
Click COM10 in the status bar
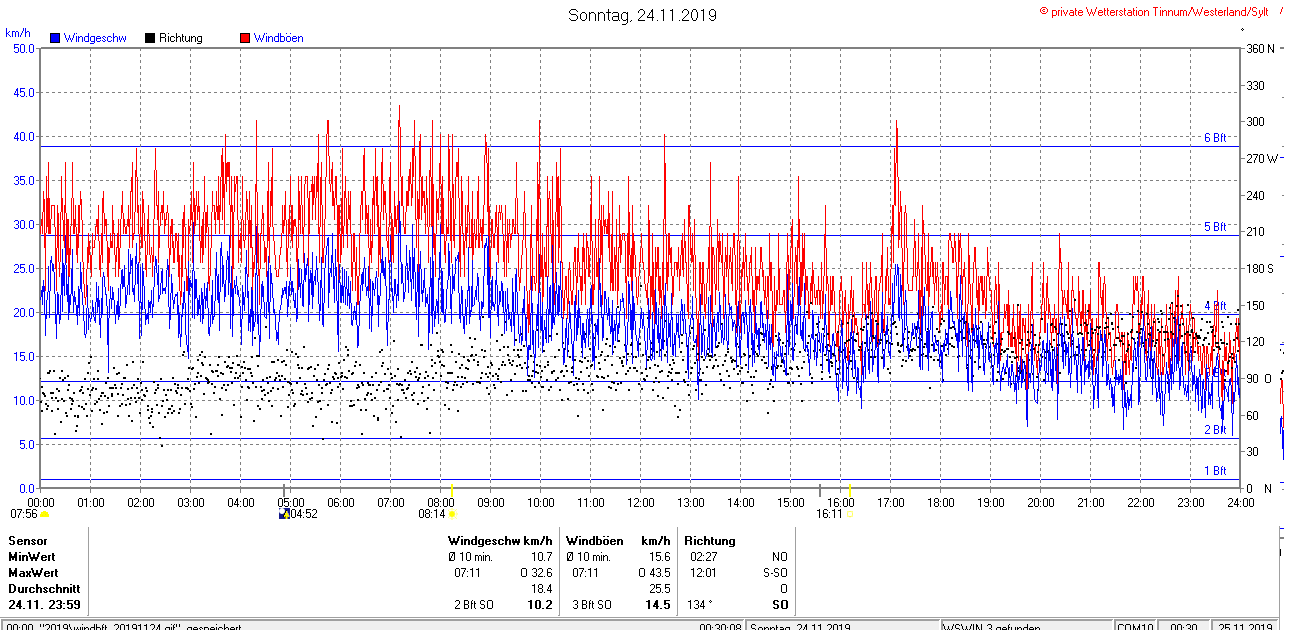(x=1135, y=627)
